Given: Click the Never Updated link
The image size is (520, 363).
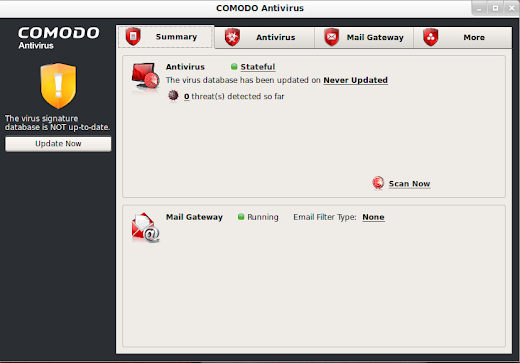Looking at the screenshot, I should click(x=355, y=80).
